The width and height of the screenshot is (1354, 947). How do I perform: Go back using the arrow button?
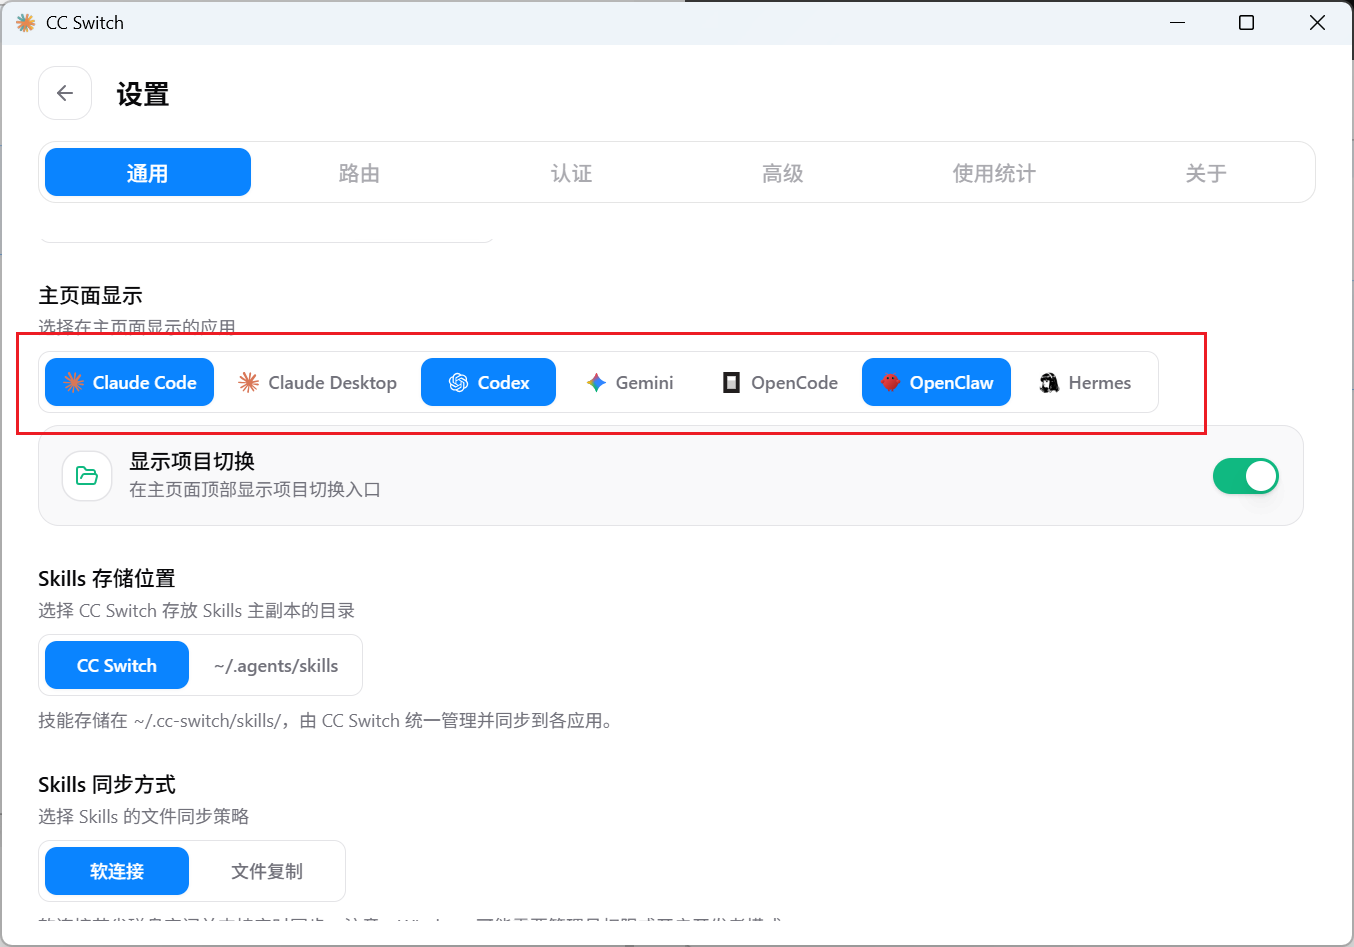click(x=65, y=93)
